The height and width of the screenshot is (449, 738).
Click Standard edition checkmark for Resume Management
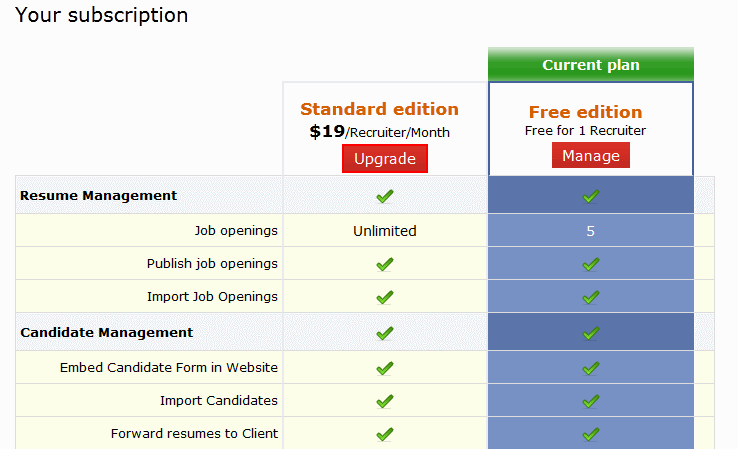[385, 196]
